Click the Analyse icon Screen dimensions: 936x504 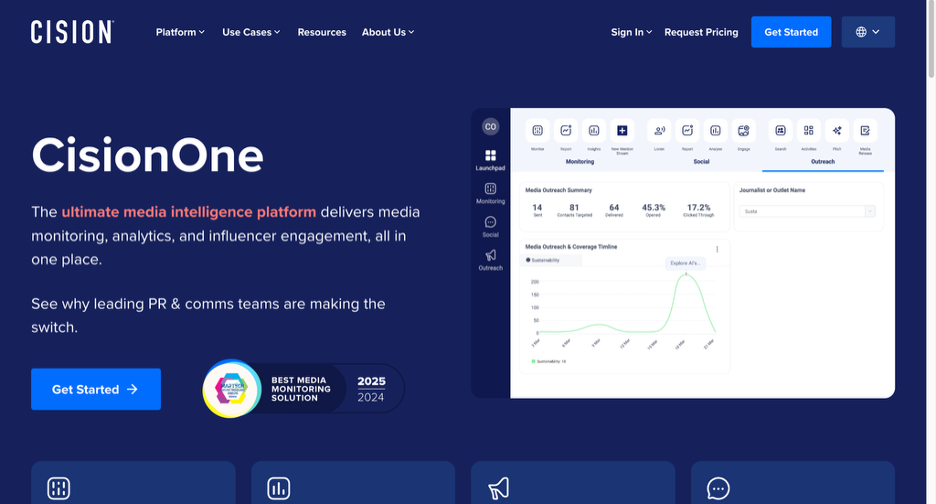(715, 130)
